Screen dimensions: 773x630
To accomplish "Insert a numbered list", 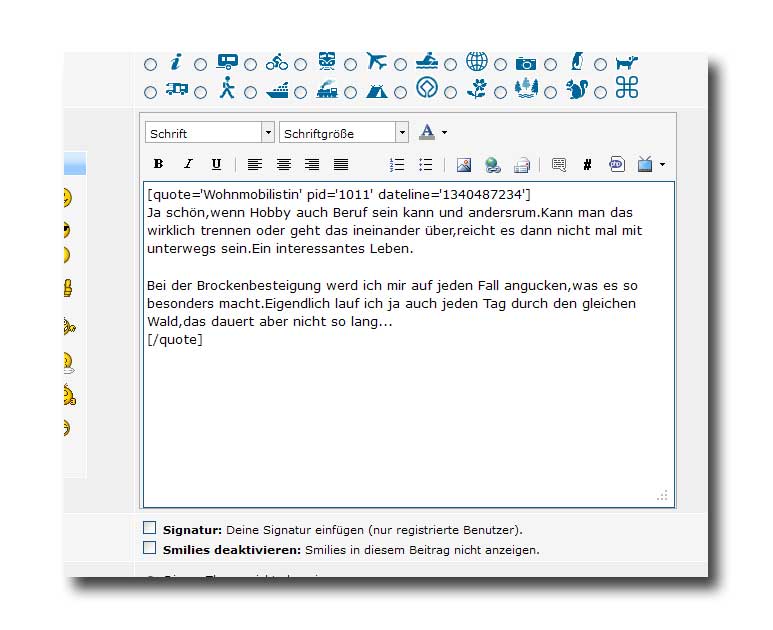I will click(x=397, y=165).
